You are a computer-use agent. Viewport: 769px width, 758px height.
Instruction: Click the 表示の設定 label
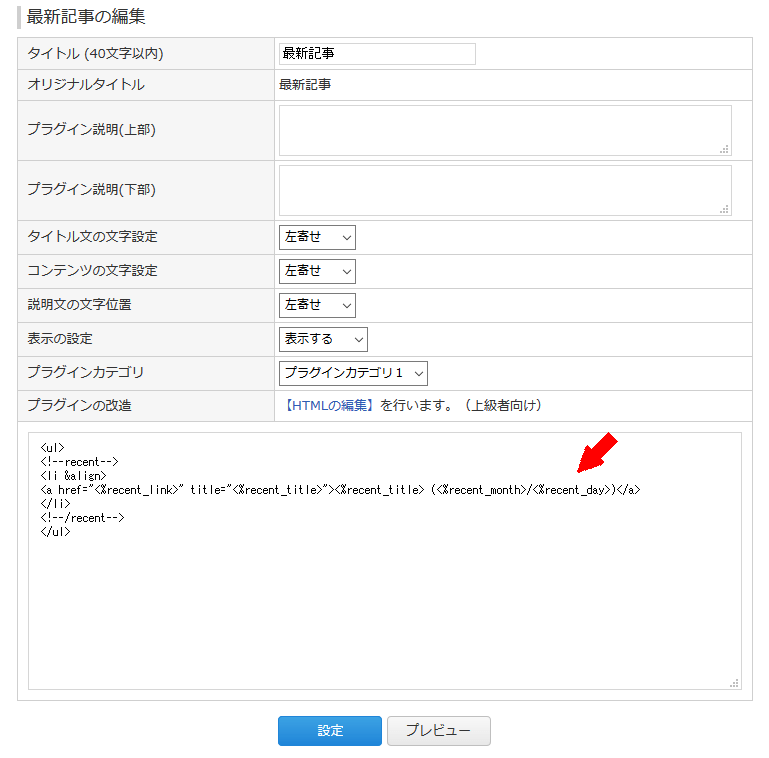click(60, 339)
